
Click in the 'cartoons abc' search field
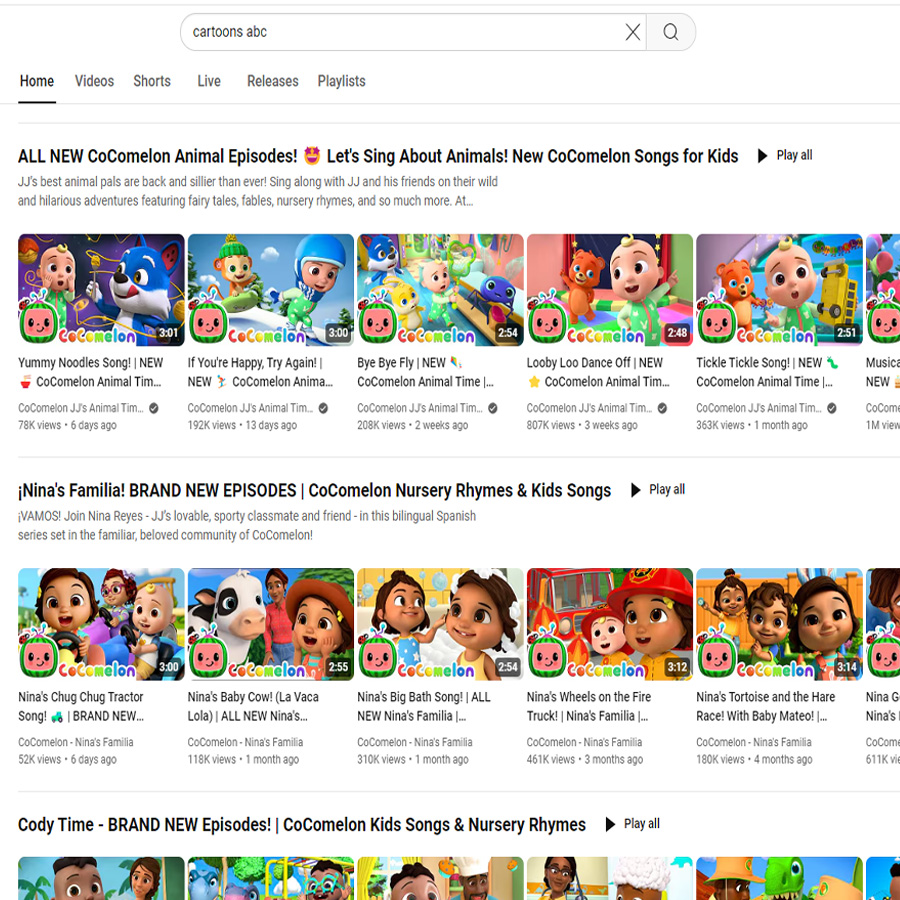pyautogui.click(x=400, y=32)
